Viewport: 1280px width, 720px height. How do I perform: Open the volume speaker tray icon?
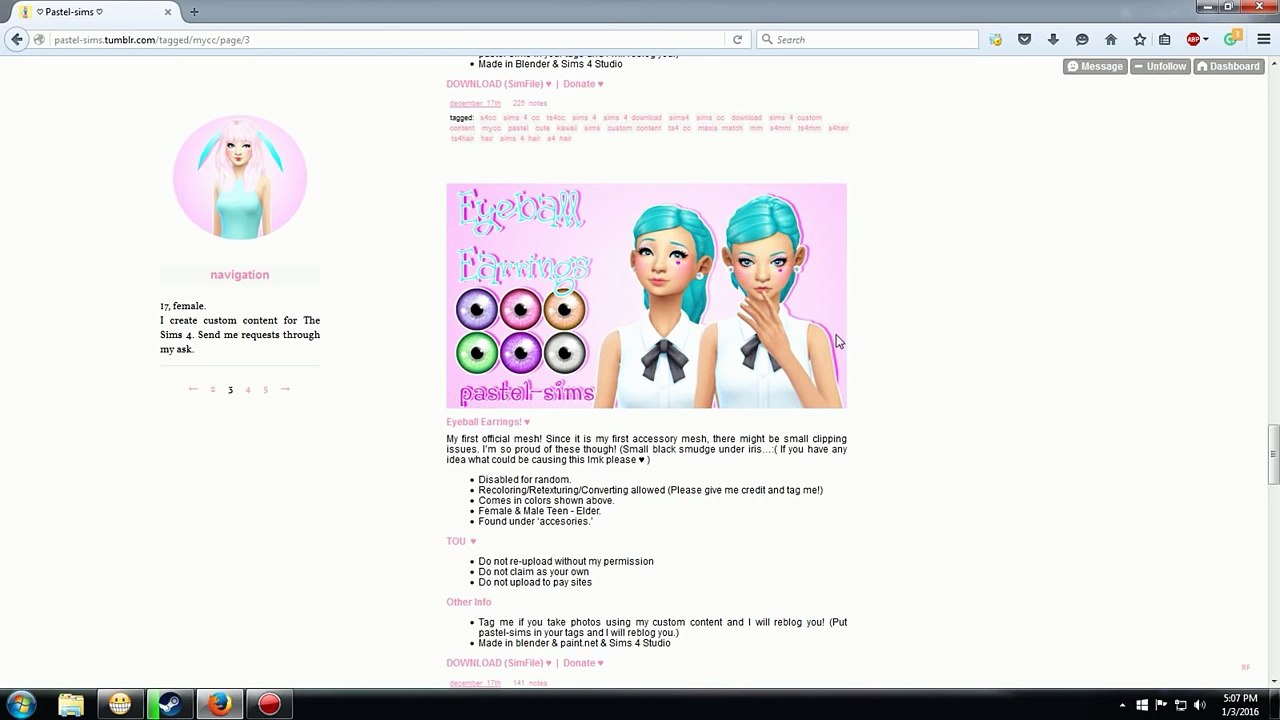[x=1200, y=705]
